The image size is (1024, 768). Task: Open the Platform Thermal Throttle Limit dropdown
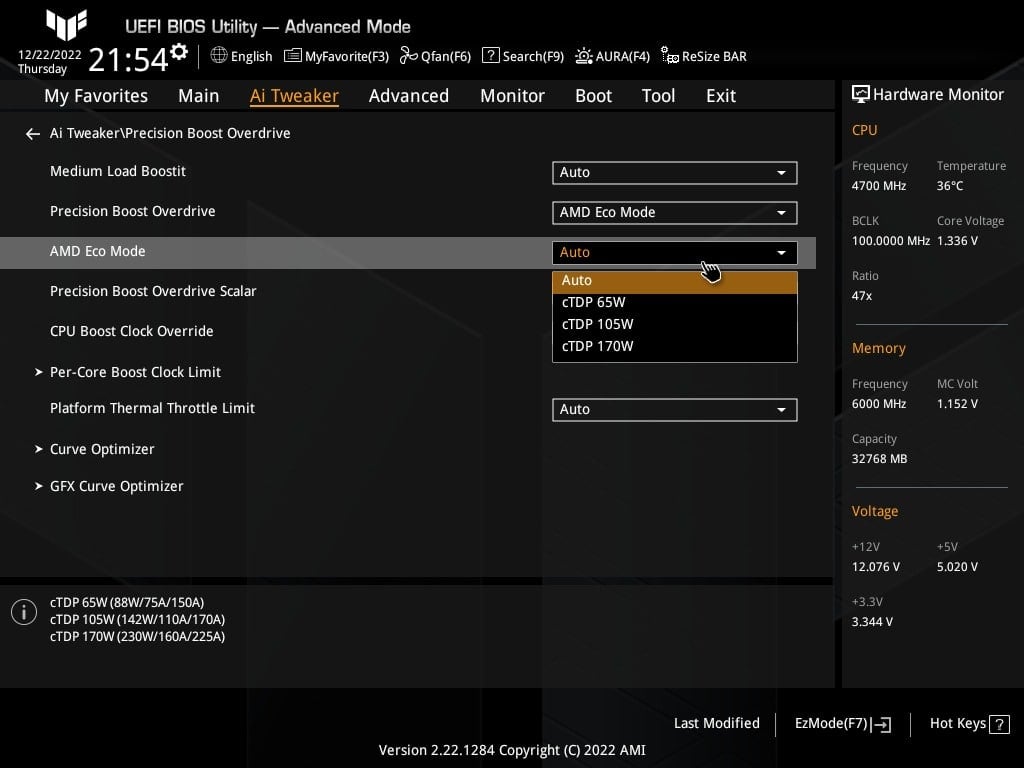pyautogui.click(x=675, y=409)
